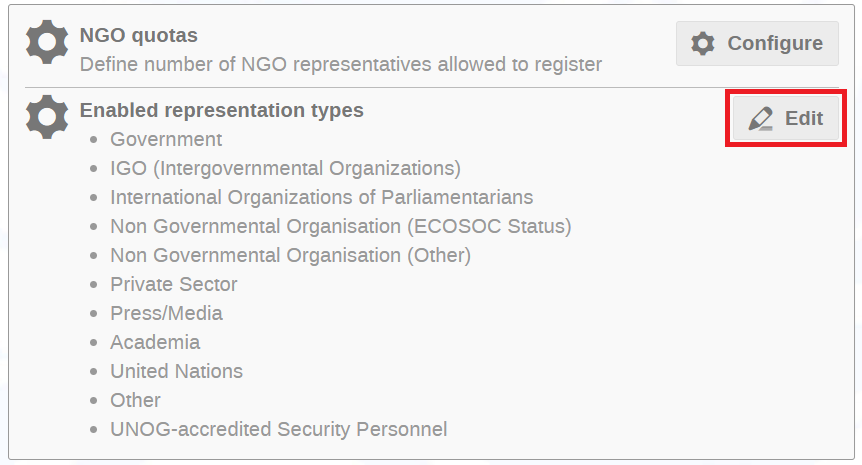Select IGO (Intergovernmental Organizations) entry
This screenshot has width=862, height=465.
(x=285, y=168)
